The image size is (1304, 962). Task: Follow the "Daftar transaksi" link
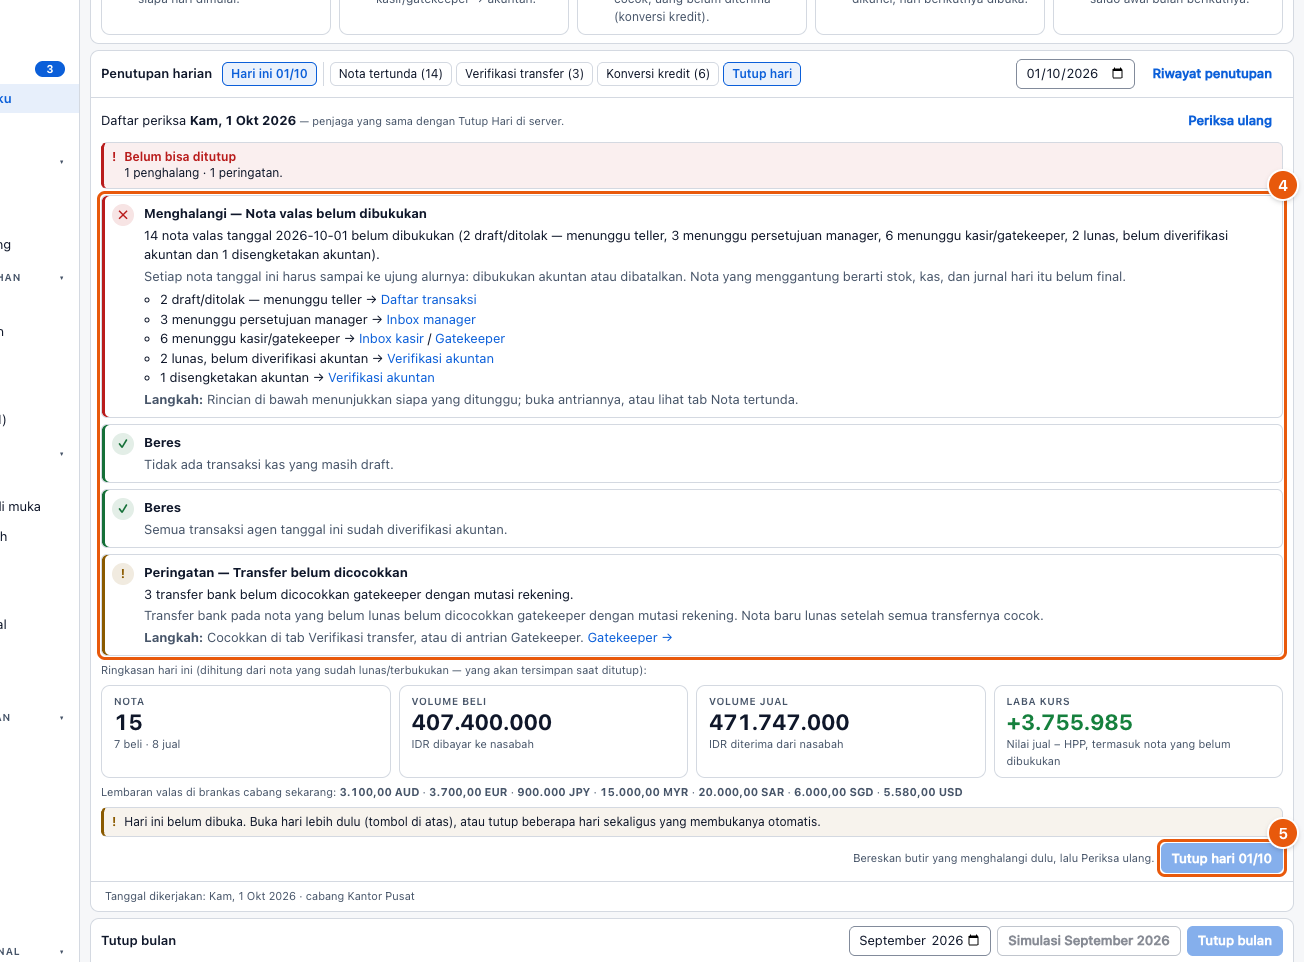pyautogui.click(x=428, y=300)
